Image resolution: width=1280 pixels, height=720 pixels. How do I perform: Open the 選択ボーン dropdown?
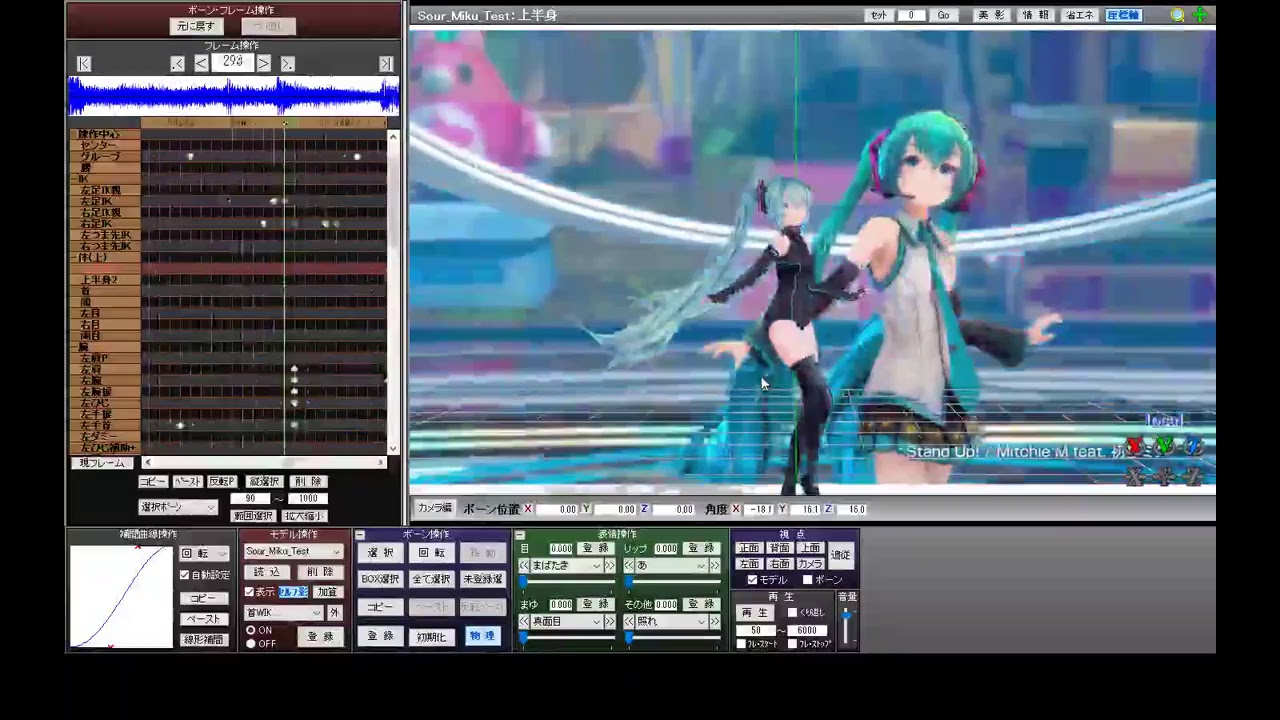[177, 507]
